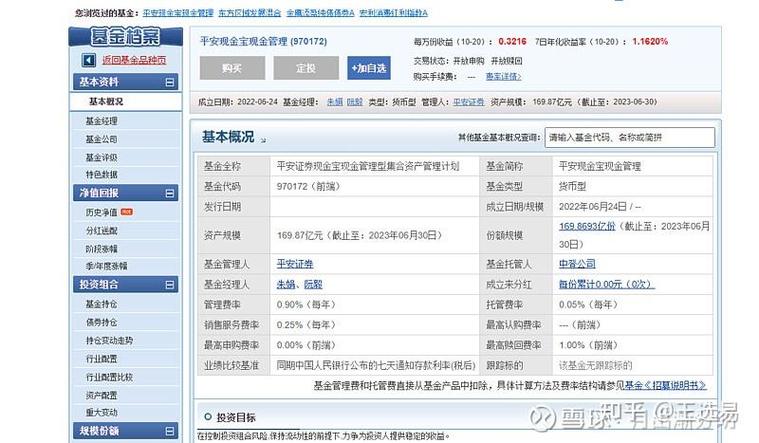Open recently viewed fund 东方区域发展混合 link

(250, 13)
